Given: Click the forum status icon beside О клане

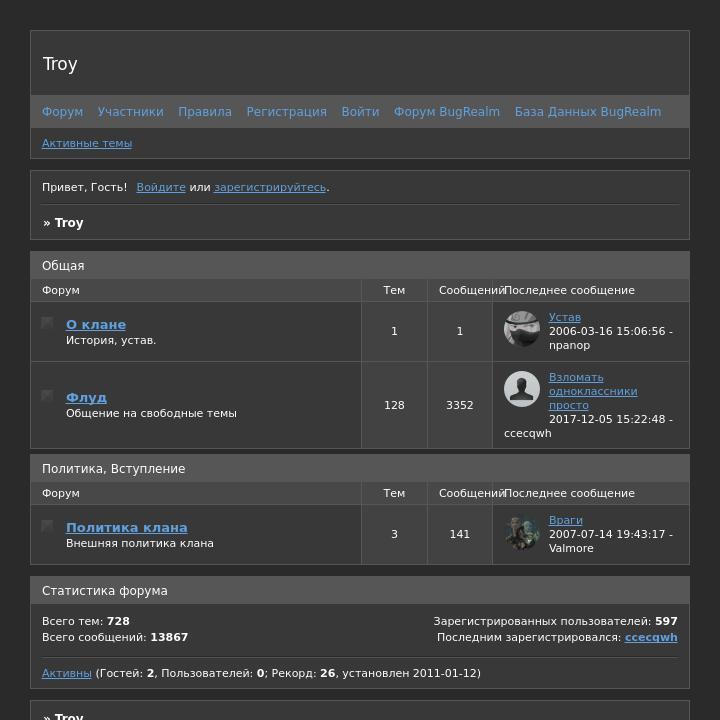Looking at the screenshot, I should click(47, 323).
